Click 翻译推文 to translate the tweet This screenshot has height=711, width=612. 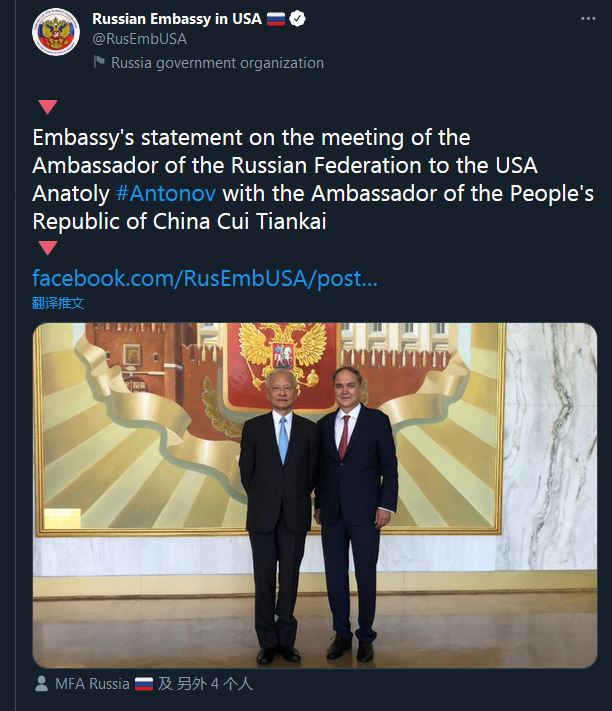click(58, 302)
